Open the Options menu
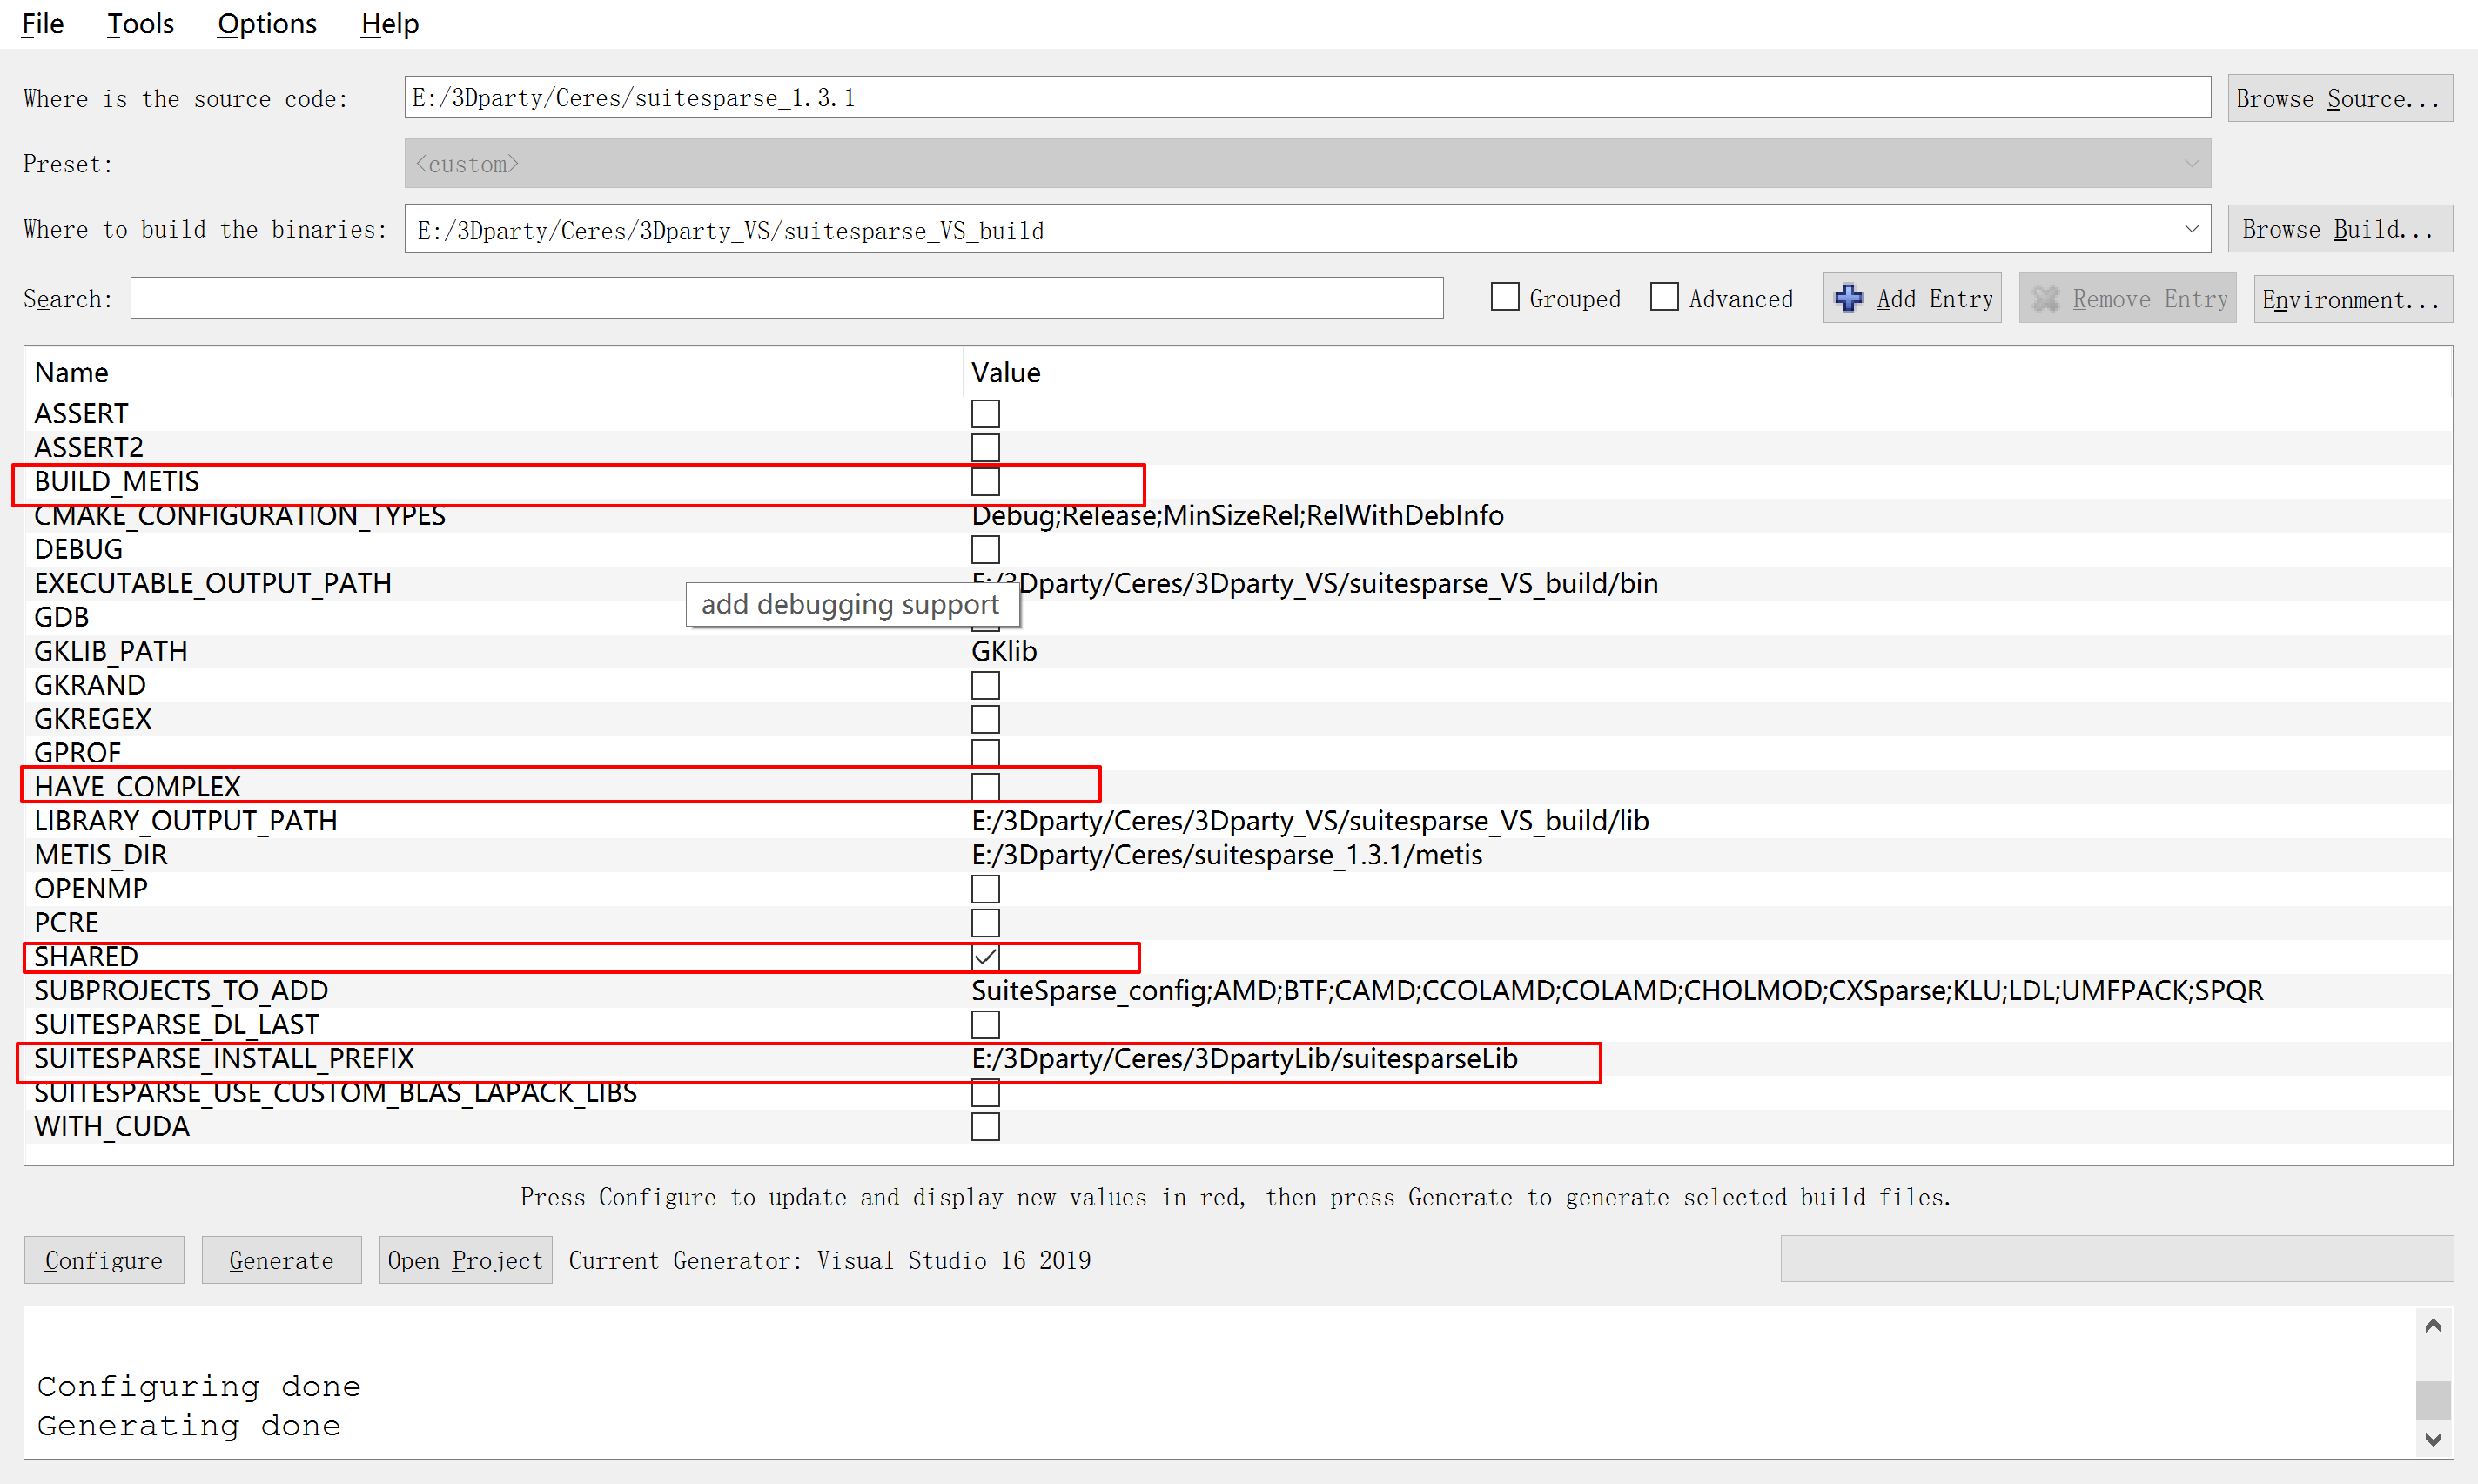 tap(266, 24)
